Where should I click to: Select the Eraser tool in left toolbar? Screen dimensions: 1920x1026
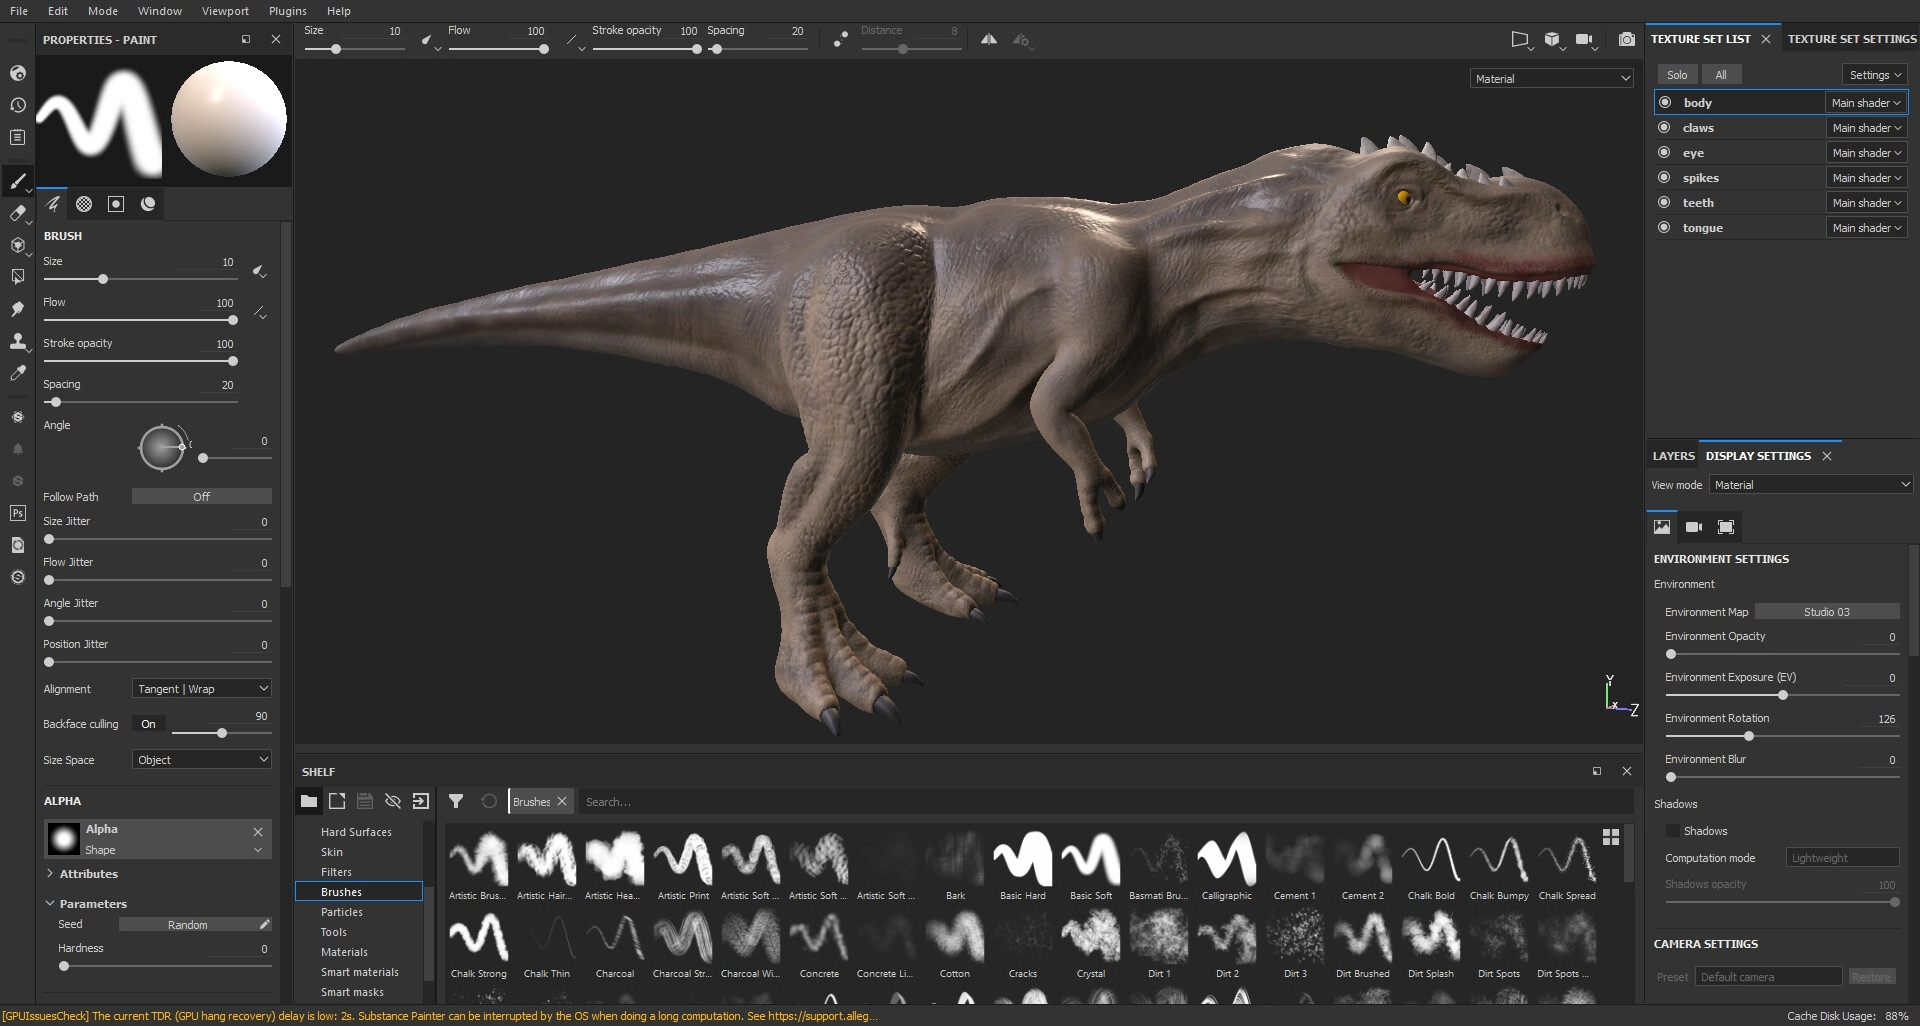[17, 213]
